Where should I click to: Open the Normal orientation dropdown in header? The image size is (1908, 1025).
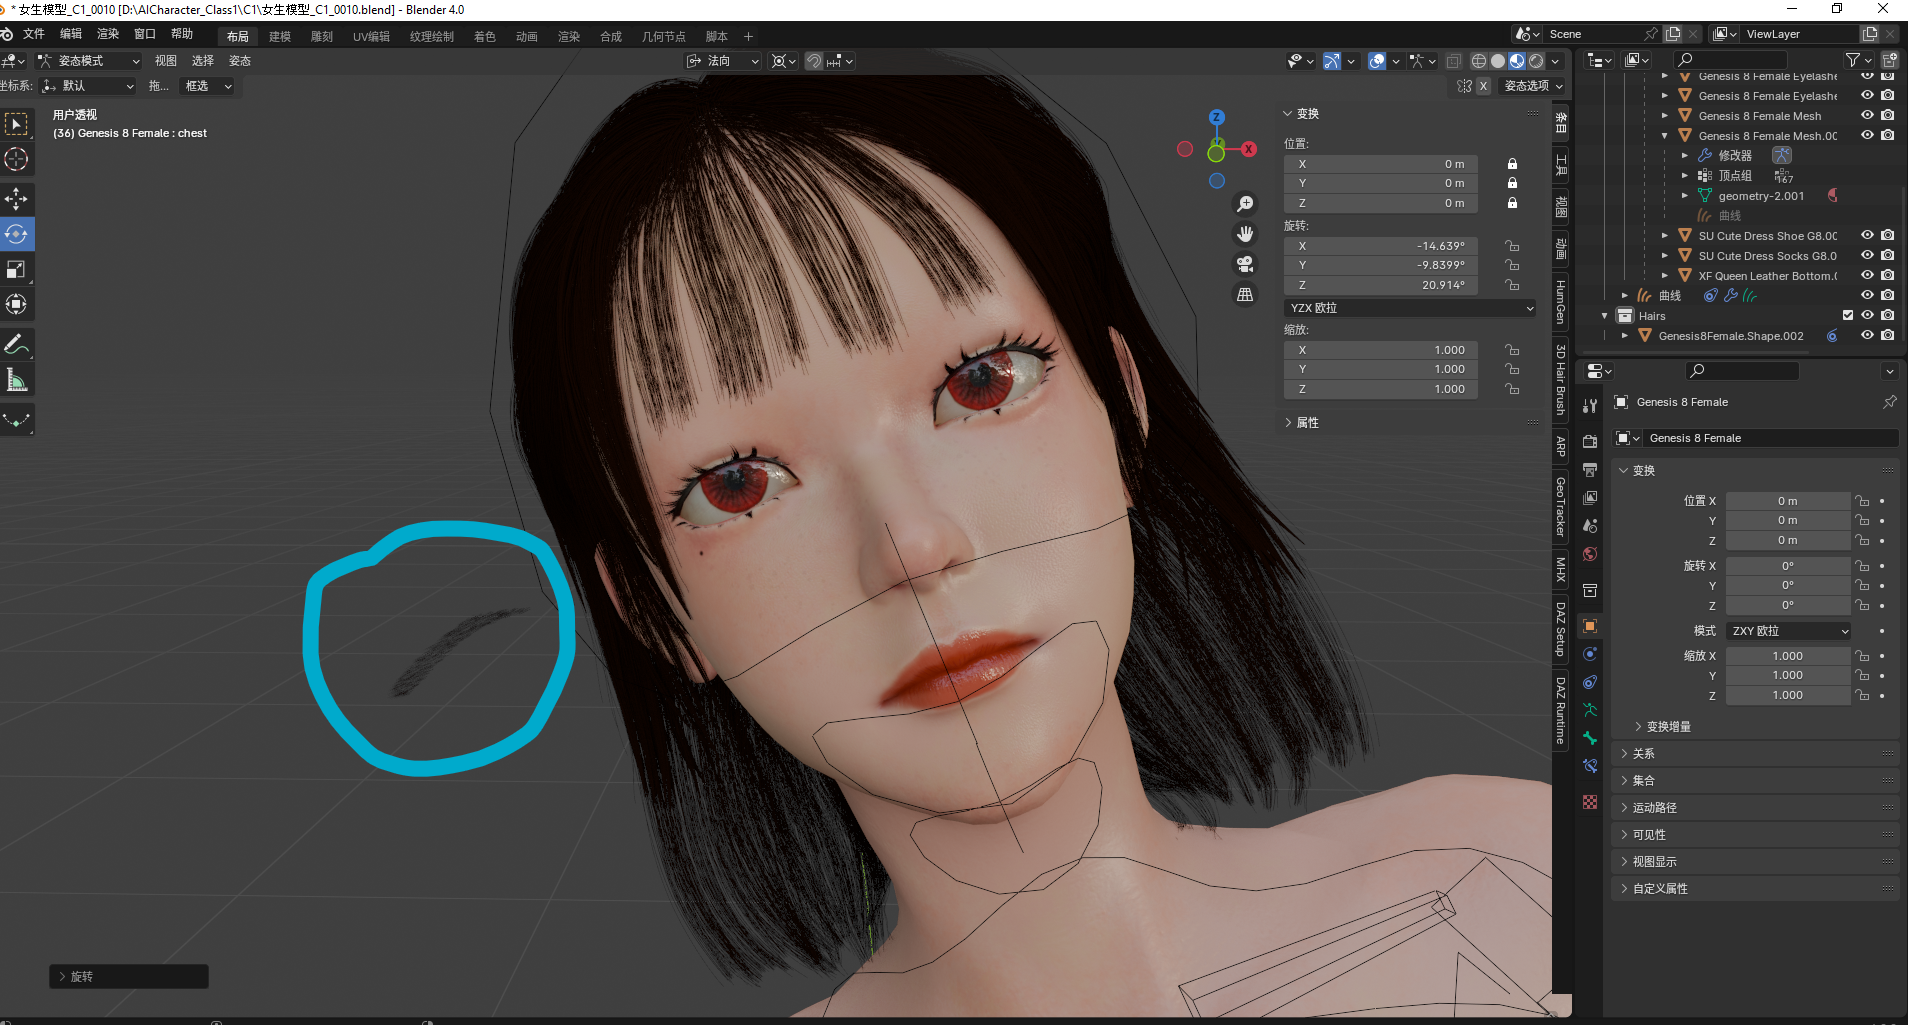pos(723,61)
